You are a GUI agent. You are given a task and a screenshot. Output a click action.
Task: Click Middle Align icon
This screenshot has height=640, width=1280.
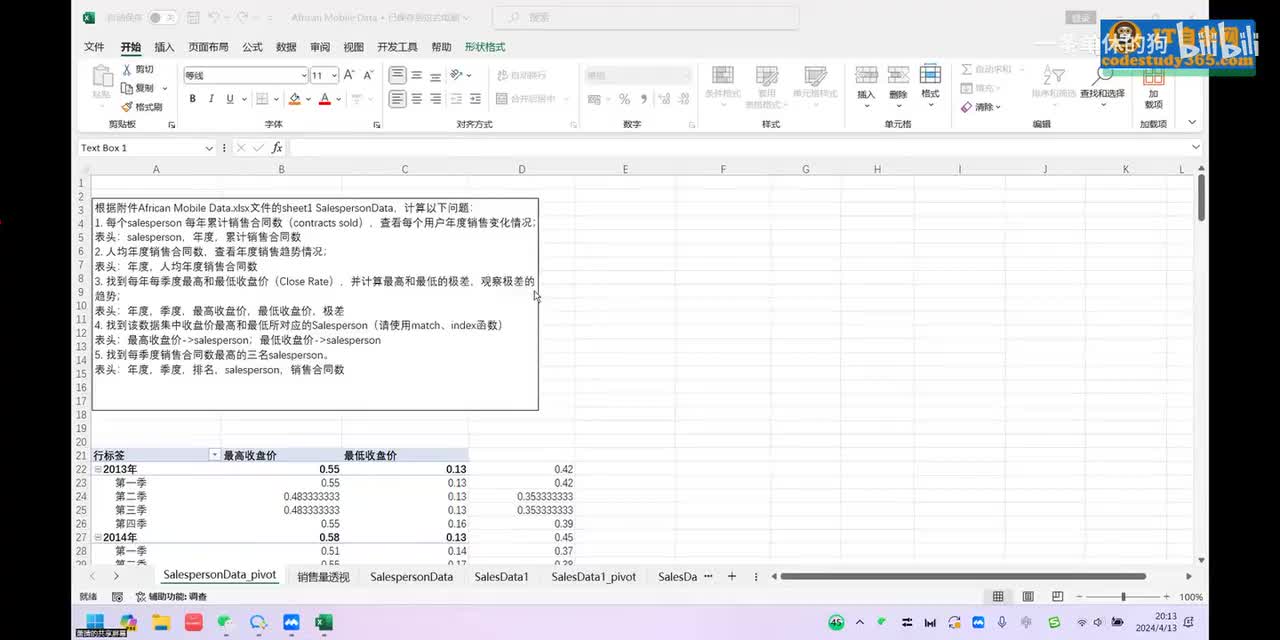pyautogui.click(x=417, y=75)
